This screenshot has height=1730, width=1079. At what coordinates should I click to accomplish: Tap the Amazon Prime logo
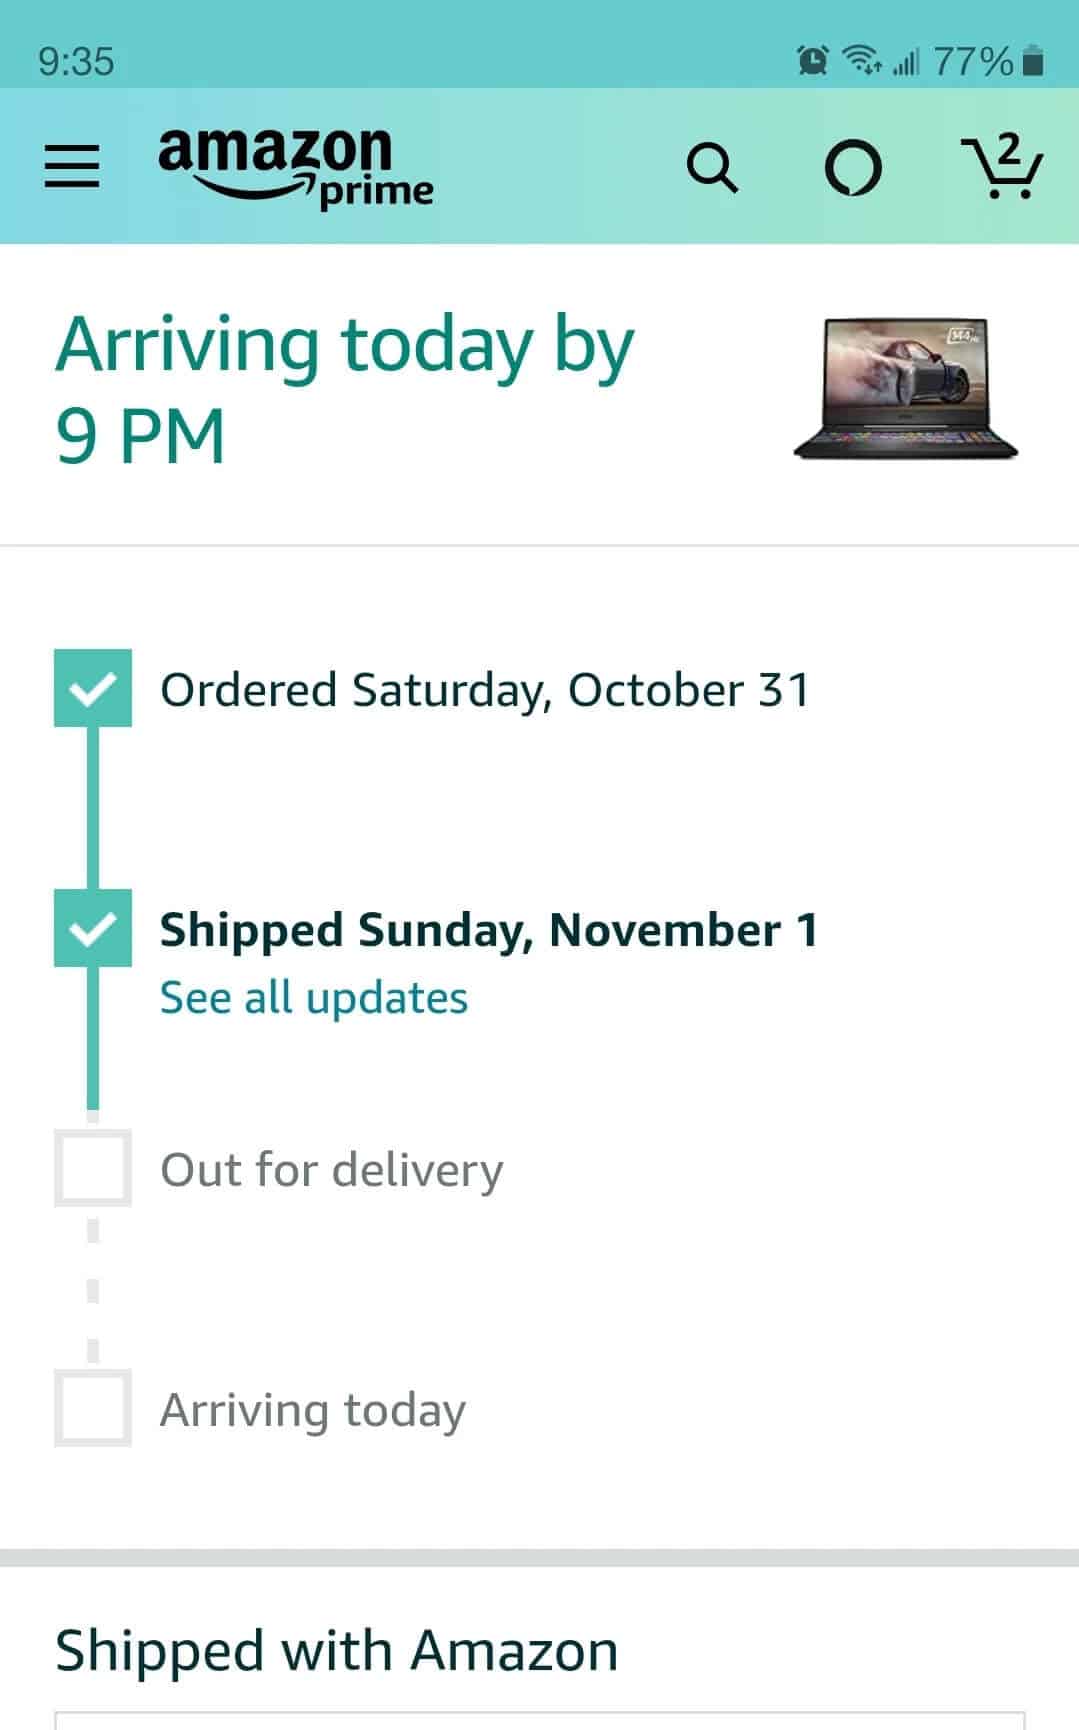(296, 168)
